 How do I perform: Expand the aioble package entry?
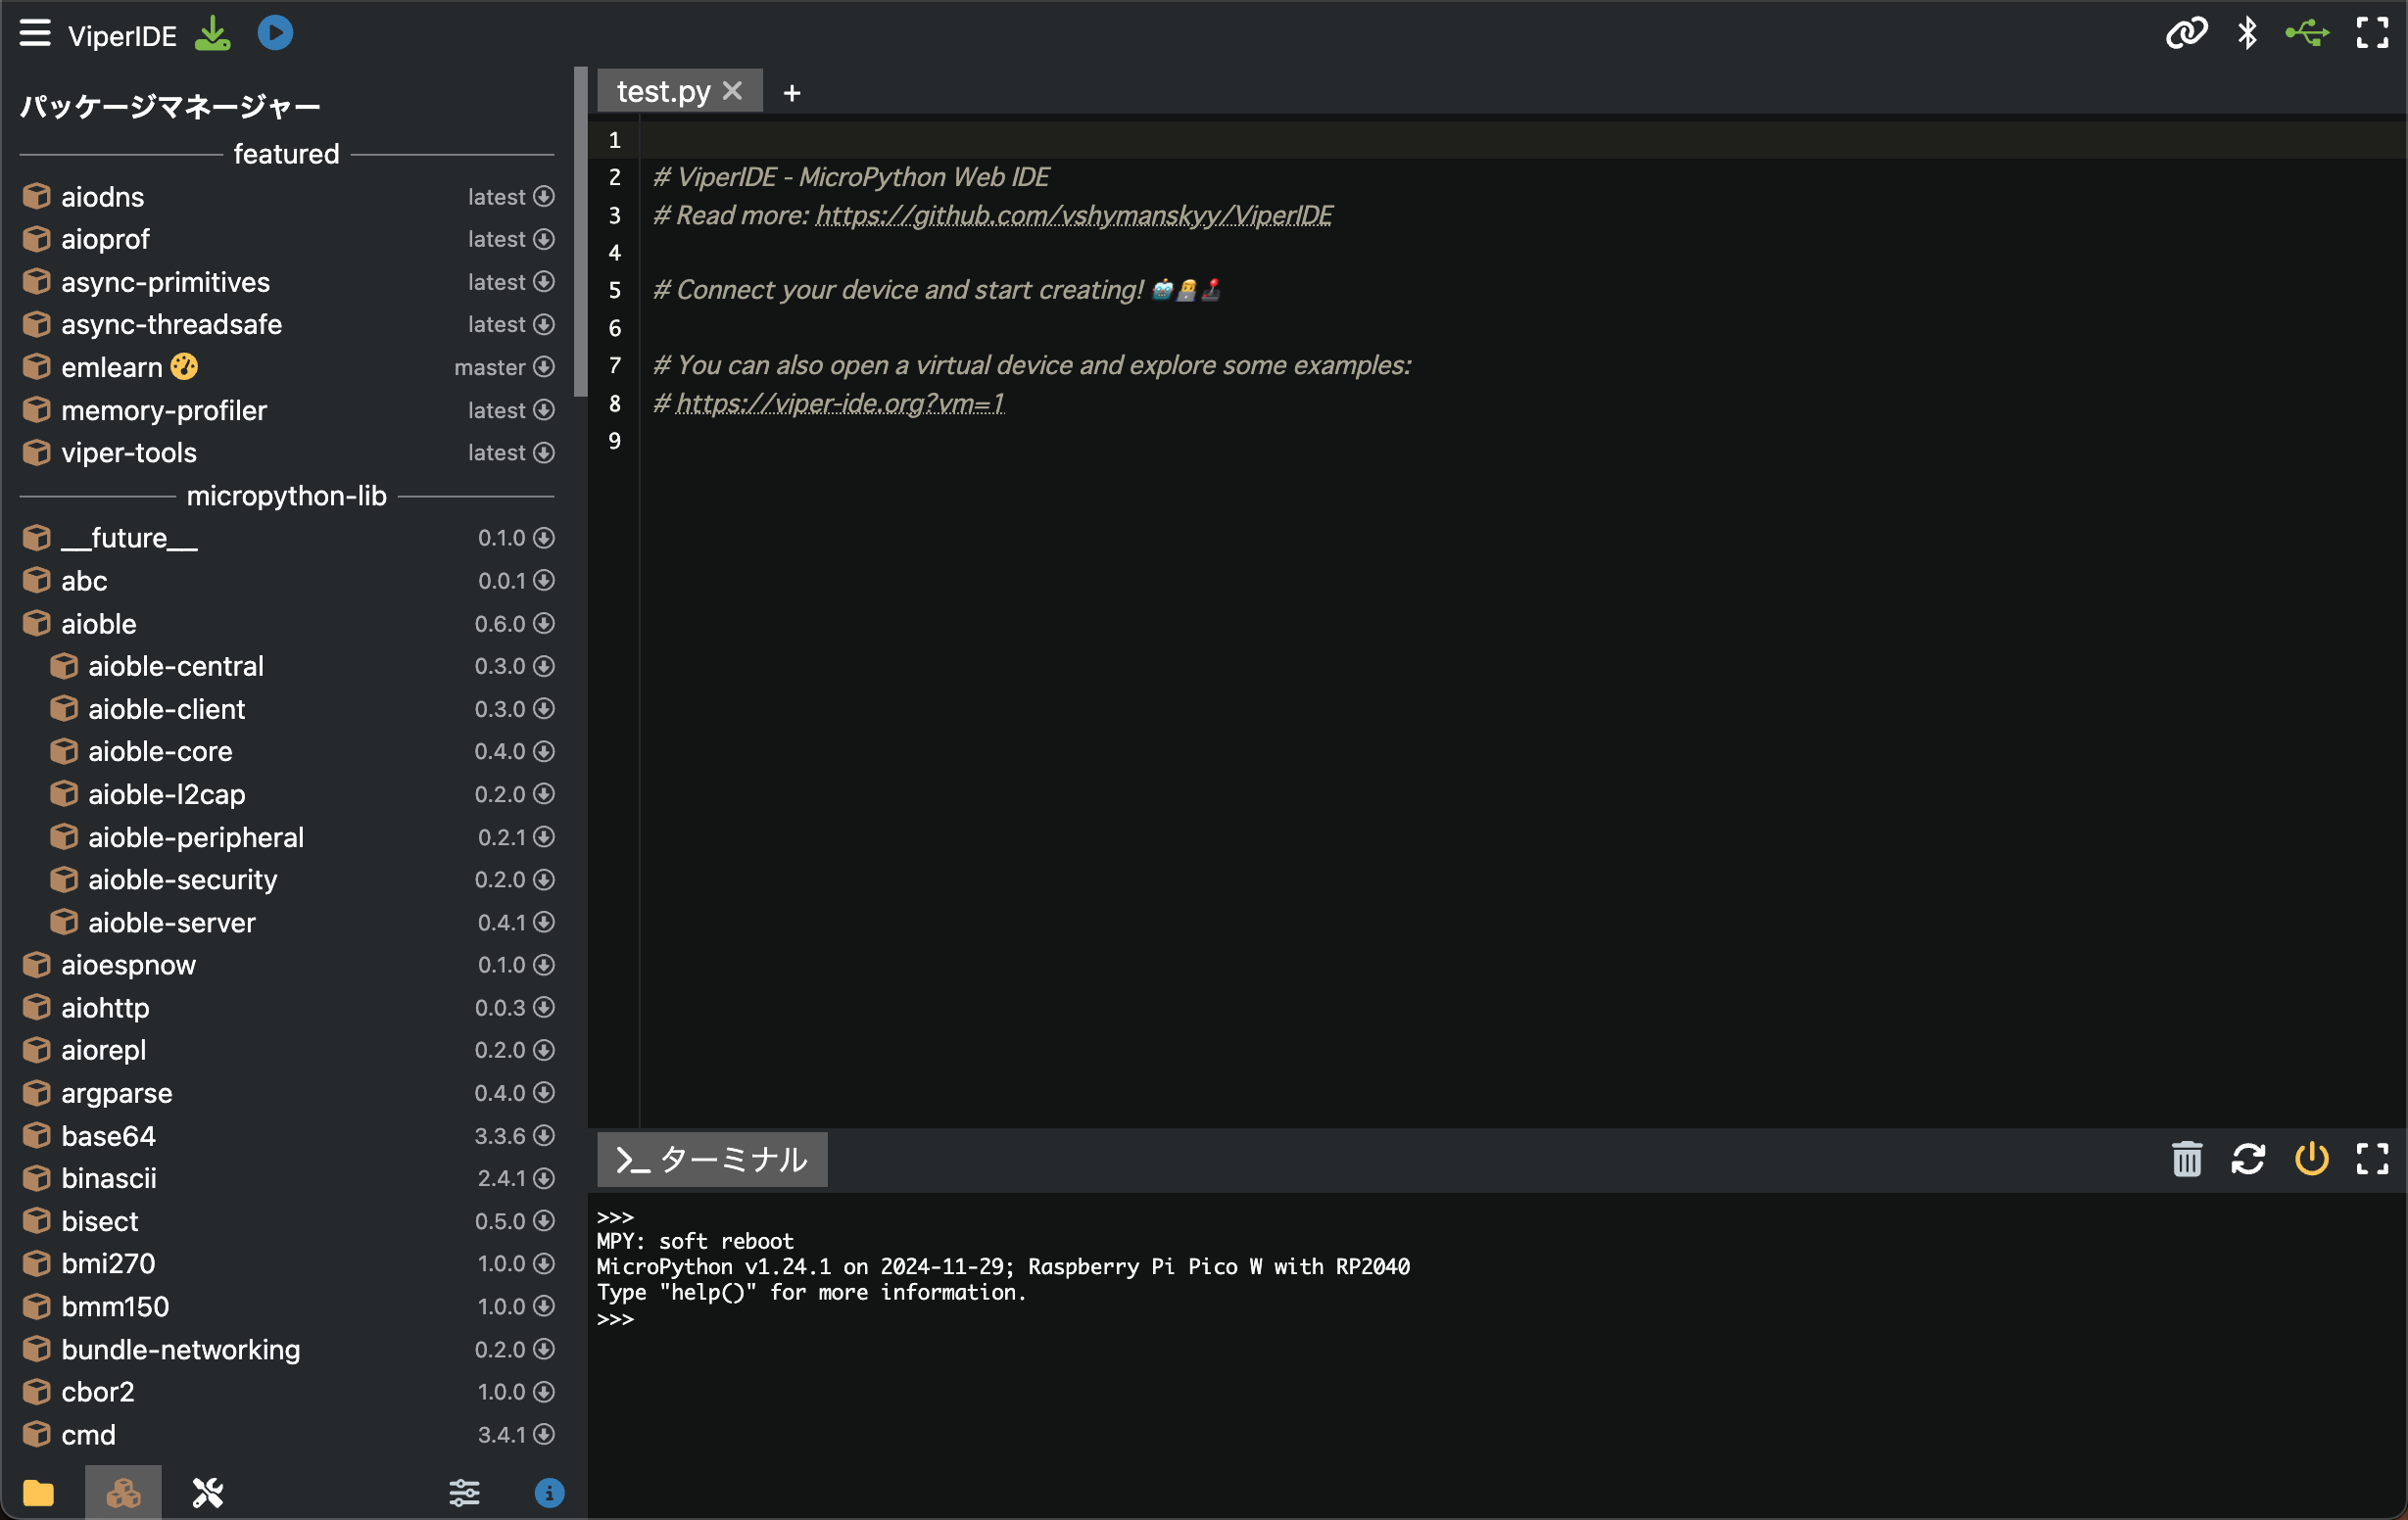98,624
